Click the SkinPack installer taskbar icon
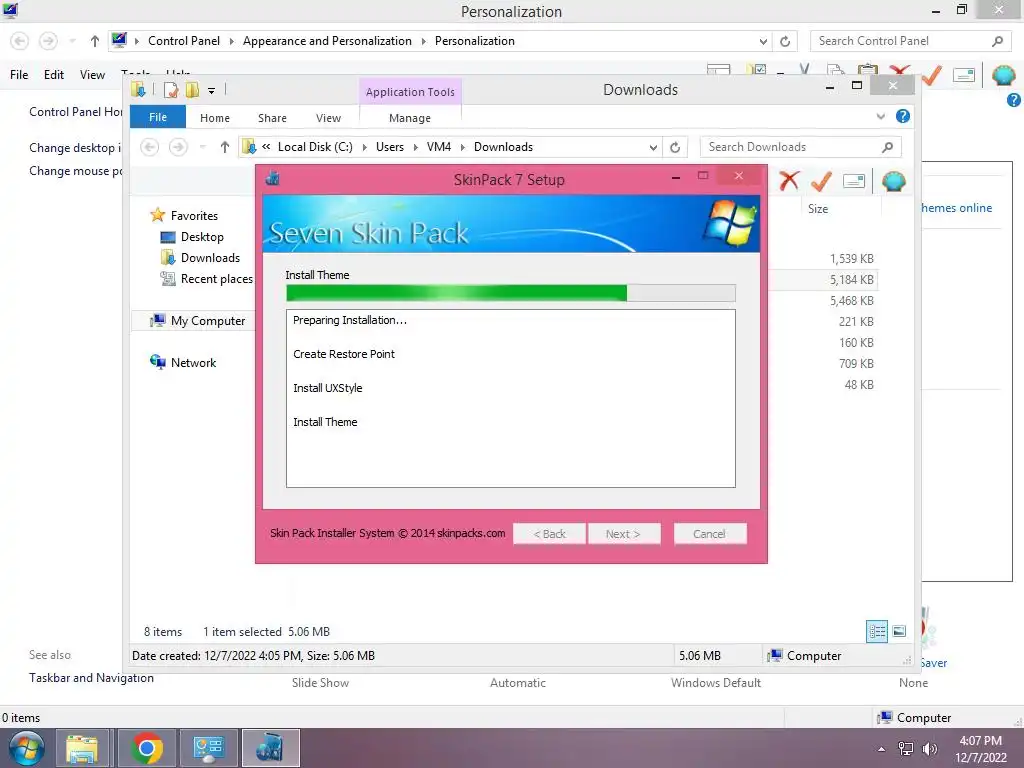Viewport: 1024px width, 768px height. pos(270,748)
